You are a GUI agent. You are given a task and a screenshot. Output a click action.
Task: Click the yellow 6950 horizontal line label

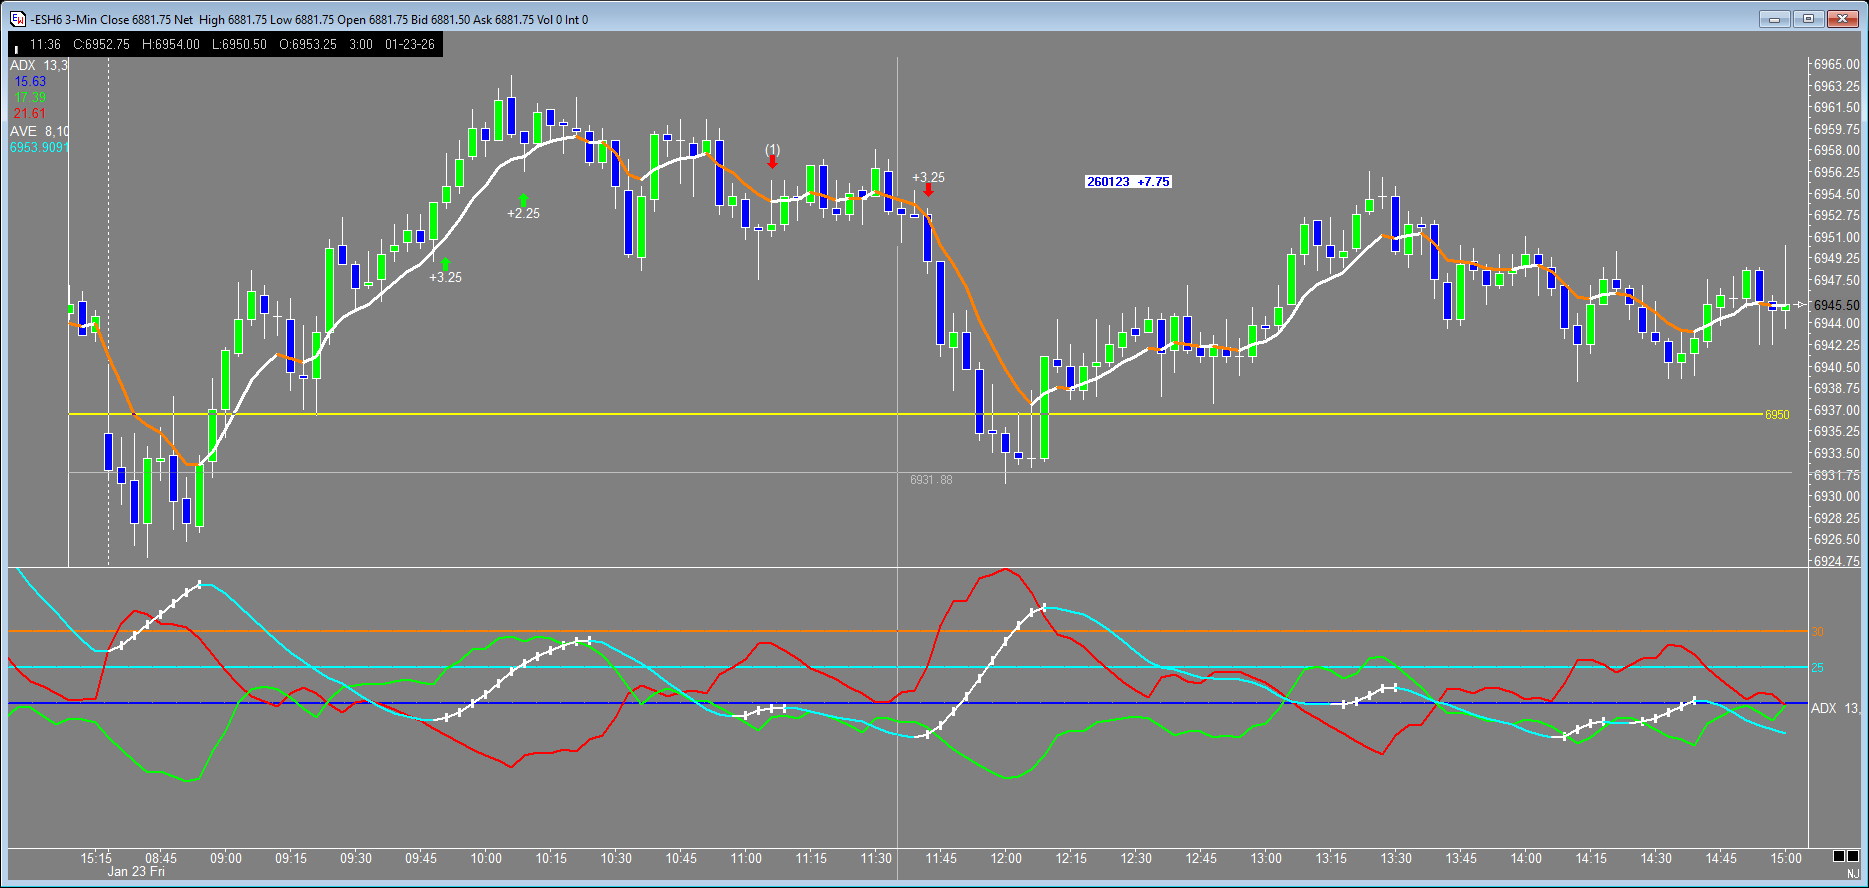(1776, 414)
